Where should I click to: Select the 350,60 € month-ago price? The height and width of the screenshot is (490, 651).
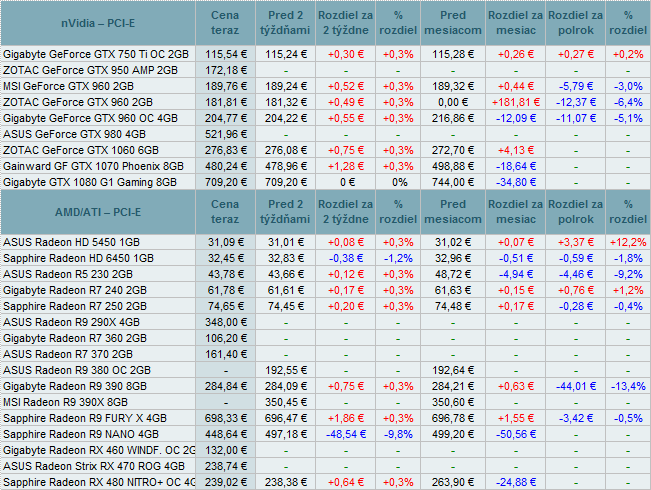click(453, 402)
